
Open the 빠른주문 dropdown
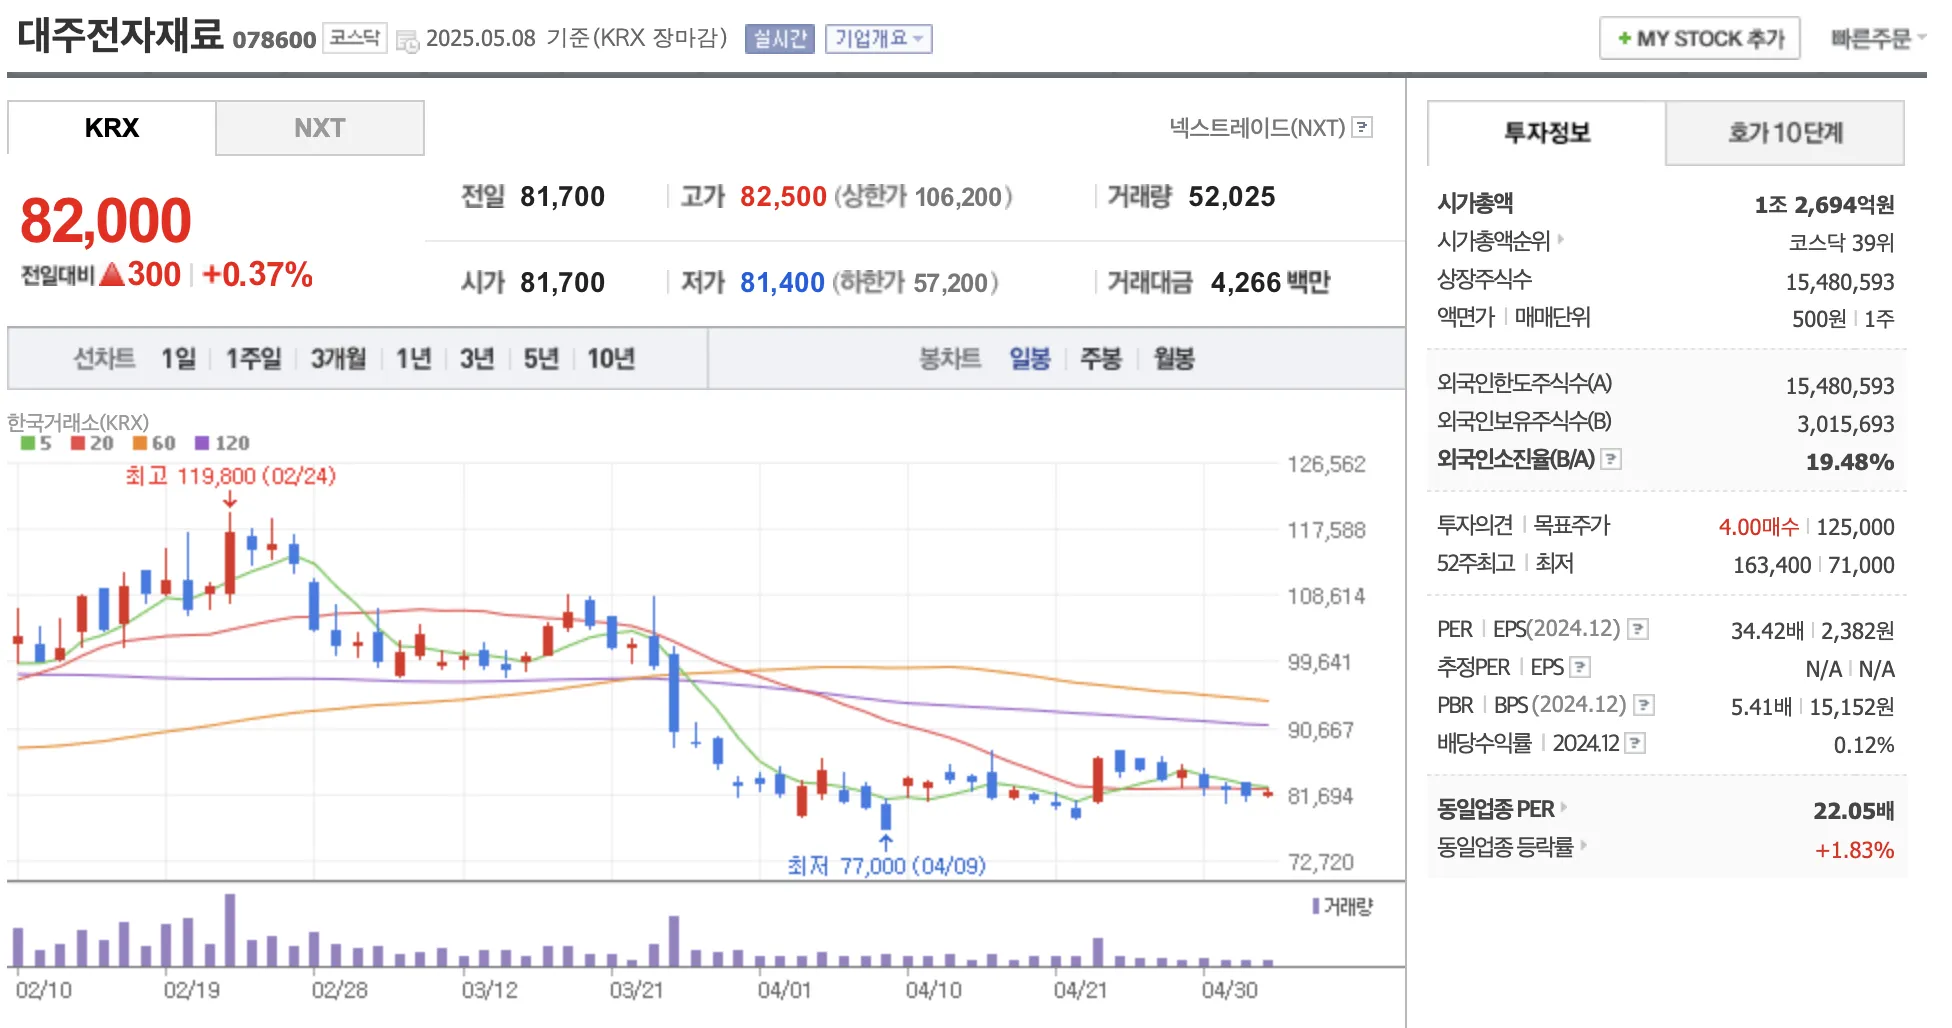coord(1878,38)
